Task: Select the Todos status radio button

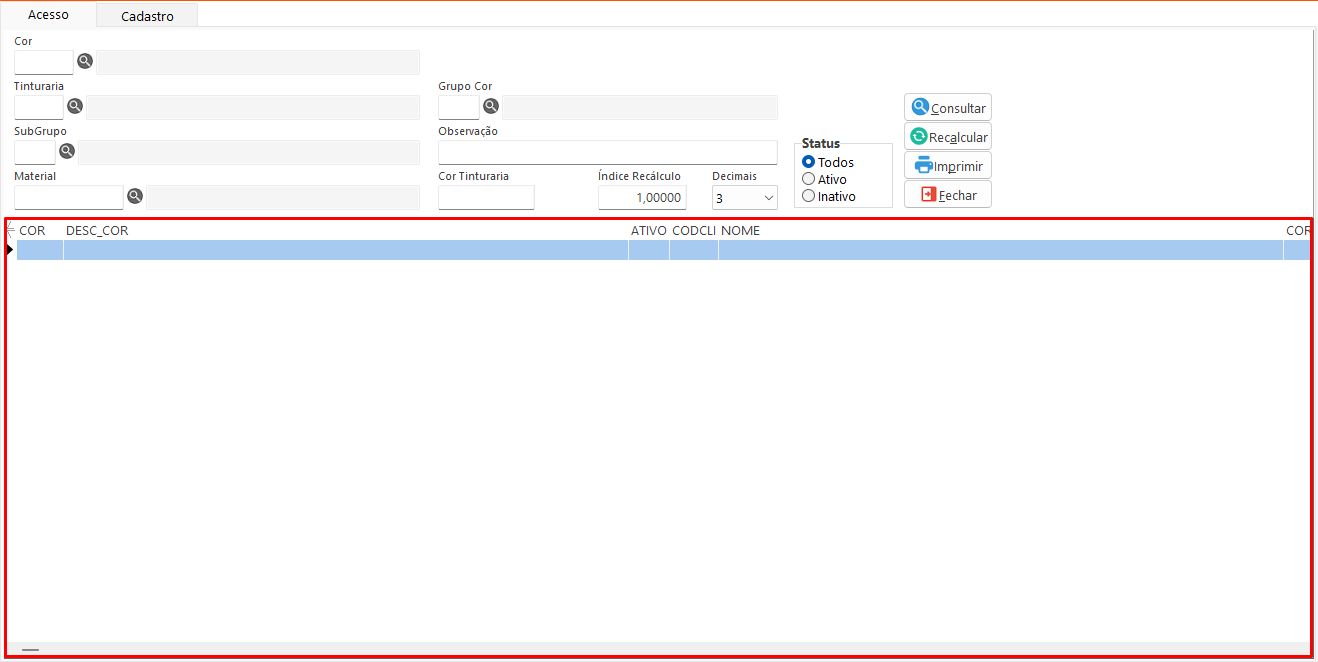Action: pyautogui.click(x=809, y=162)
